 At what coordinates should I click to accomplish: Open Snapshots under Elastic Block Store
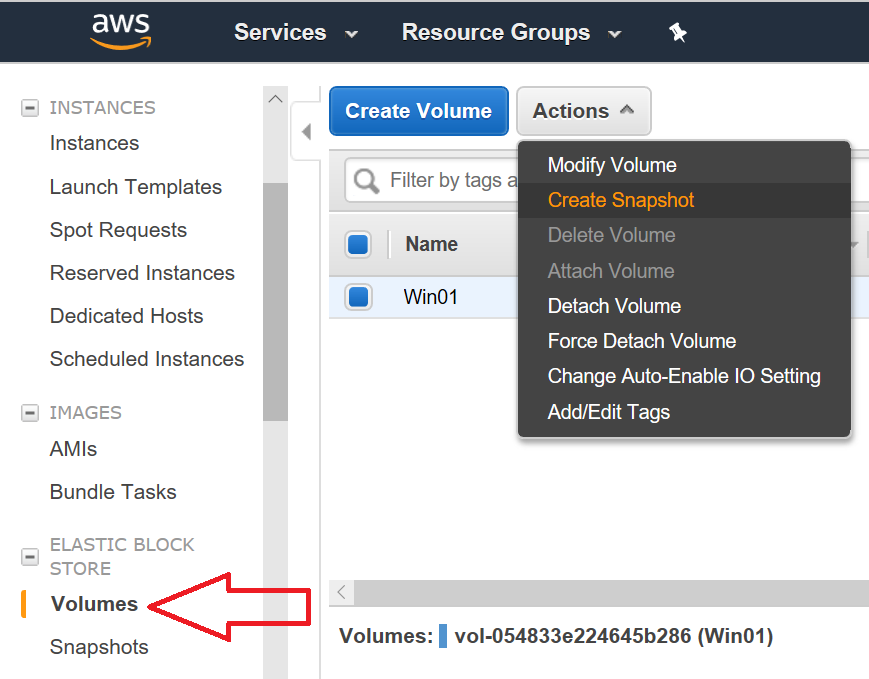[x=99, y=647]
